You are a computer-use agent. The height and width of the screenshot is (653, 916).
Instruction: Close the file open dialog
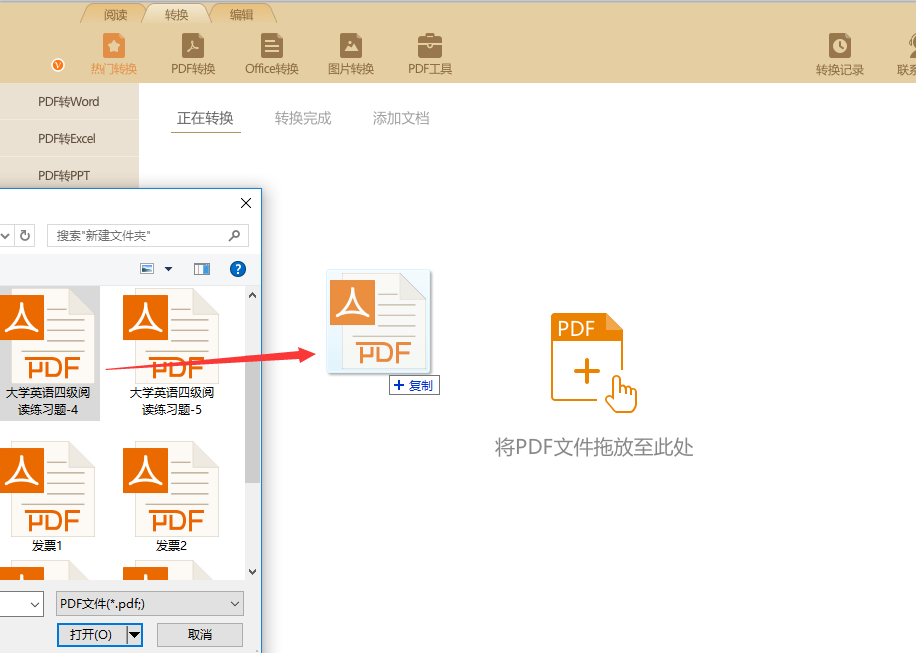(246, 203)
